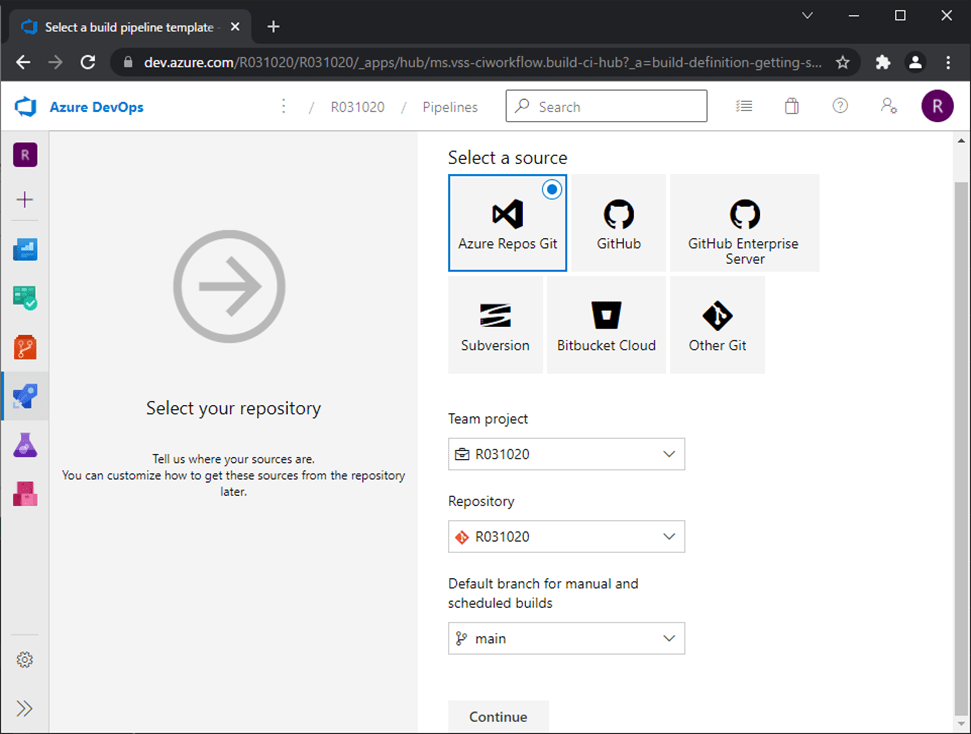The width and height of the screenshot is (971, 734).
Task: Open the Repos hub in sidebar
Action: [25, 347]
